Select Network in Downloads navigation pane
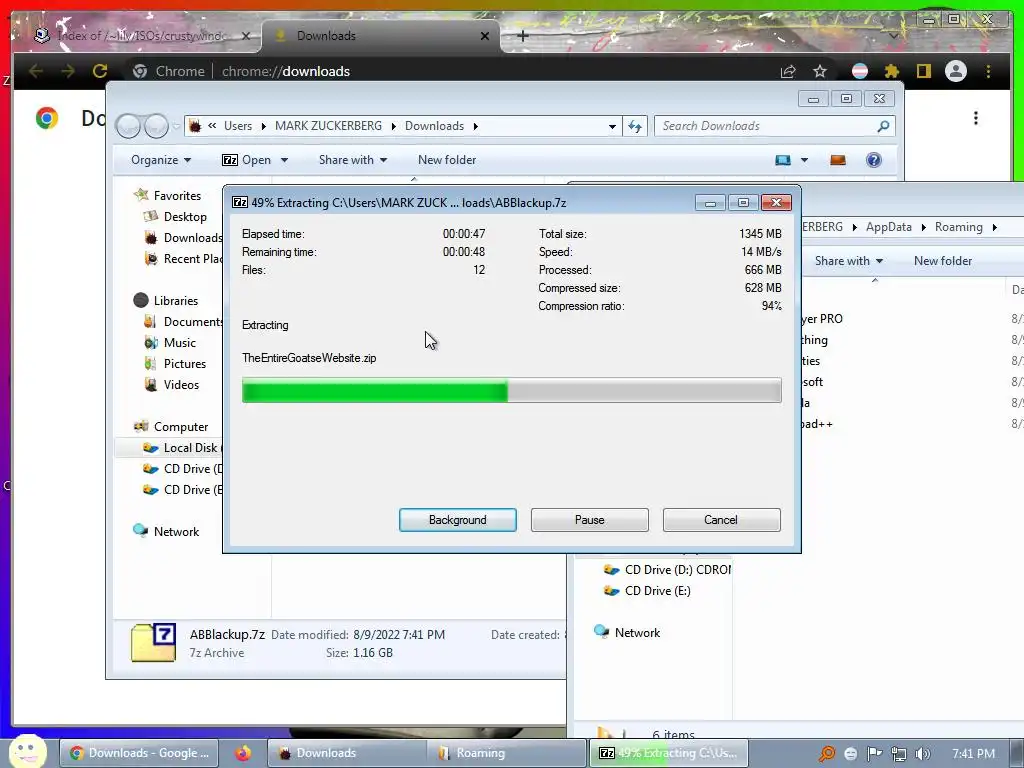The image size is (1024, 768). point(176,532)
